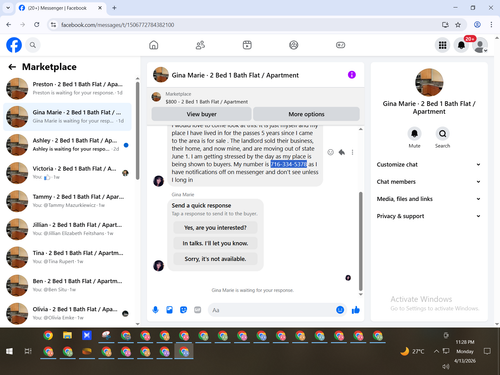Viewport: 500px width, 375px height.
Task: Open the Windows notification center icon
Action: tap(487, 351)
